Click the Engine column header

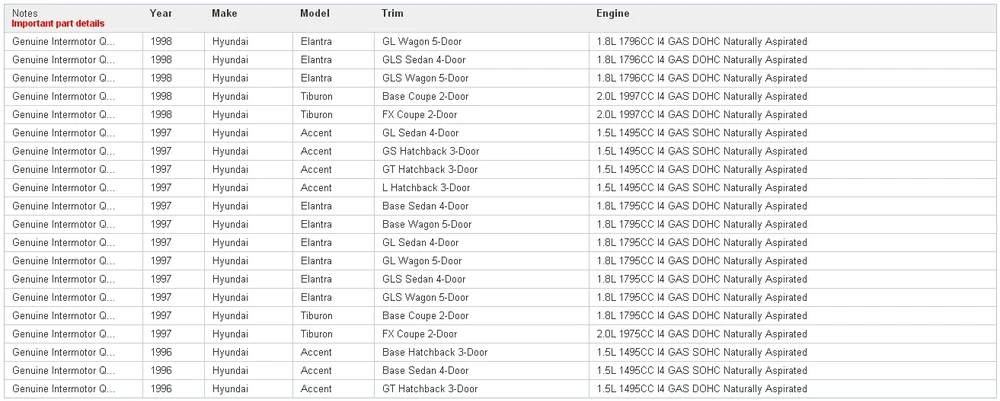click(x=613, y=13)
